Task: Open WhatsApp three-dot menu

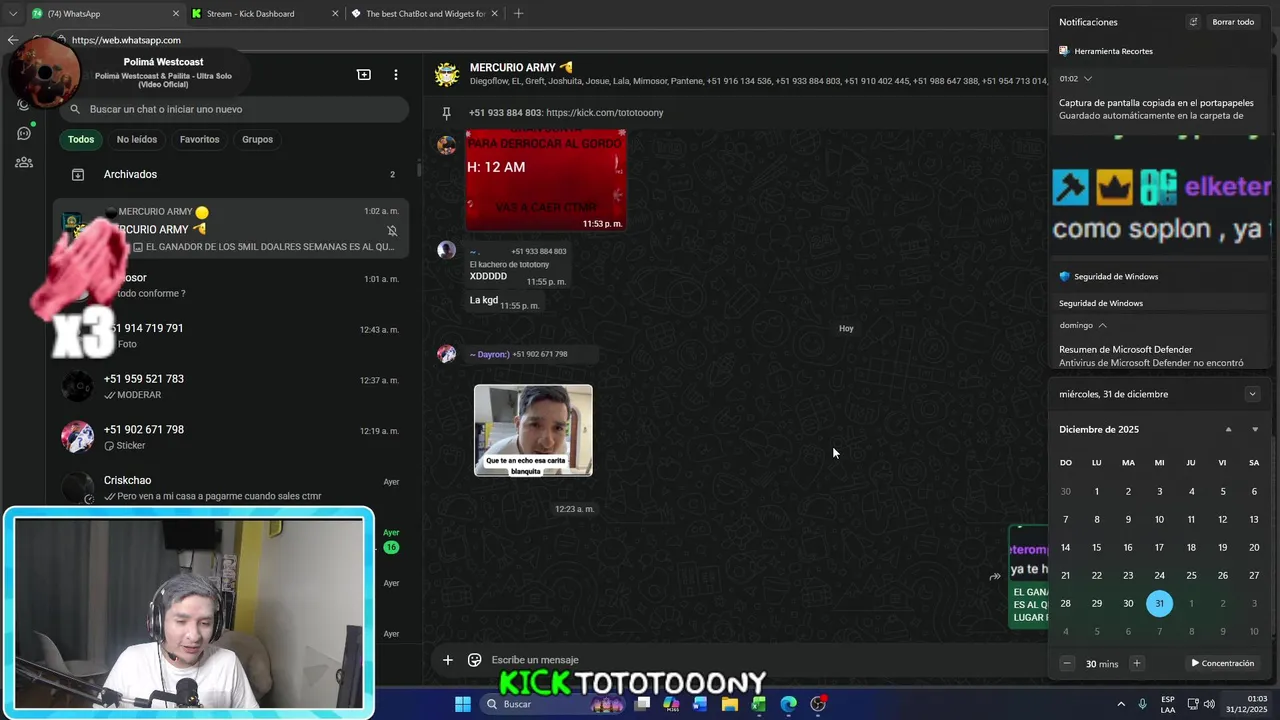Action: (396, 75)
